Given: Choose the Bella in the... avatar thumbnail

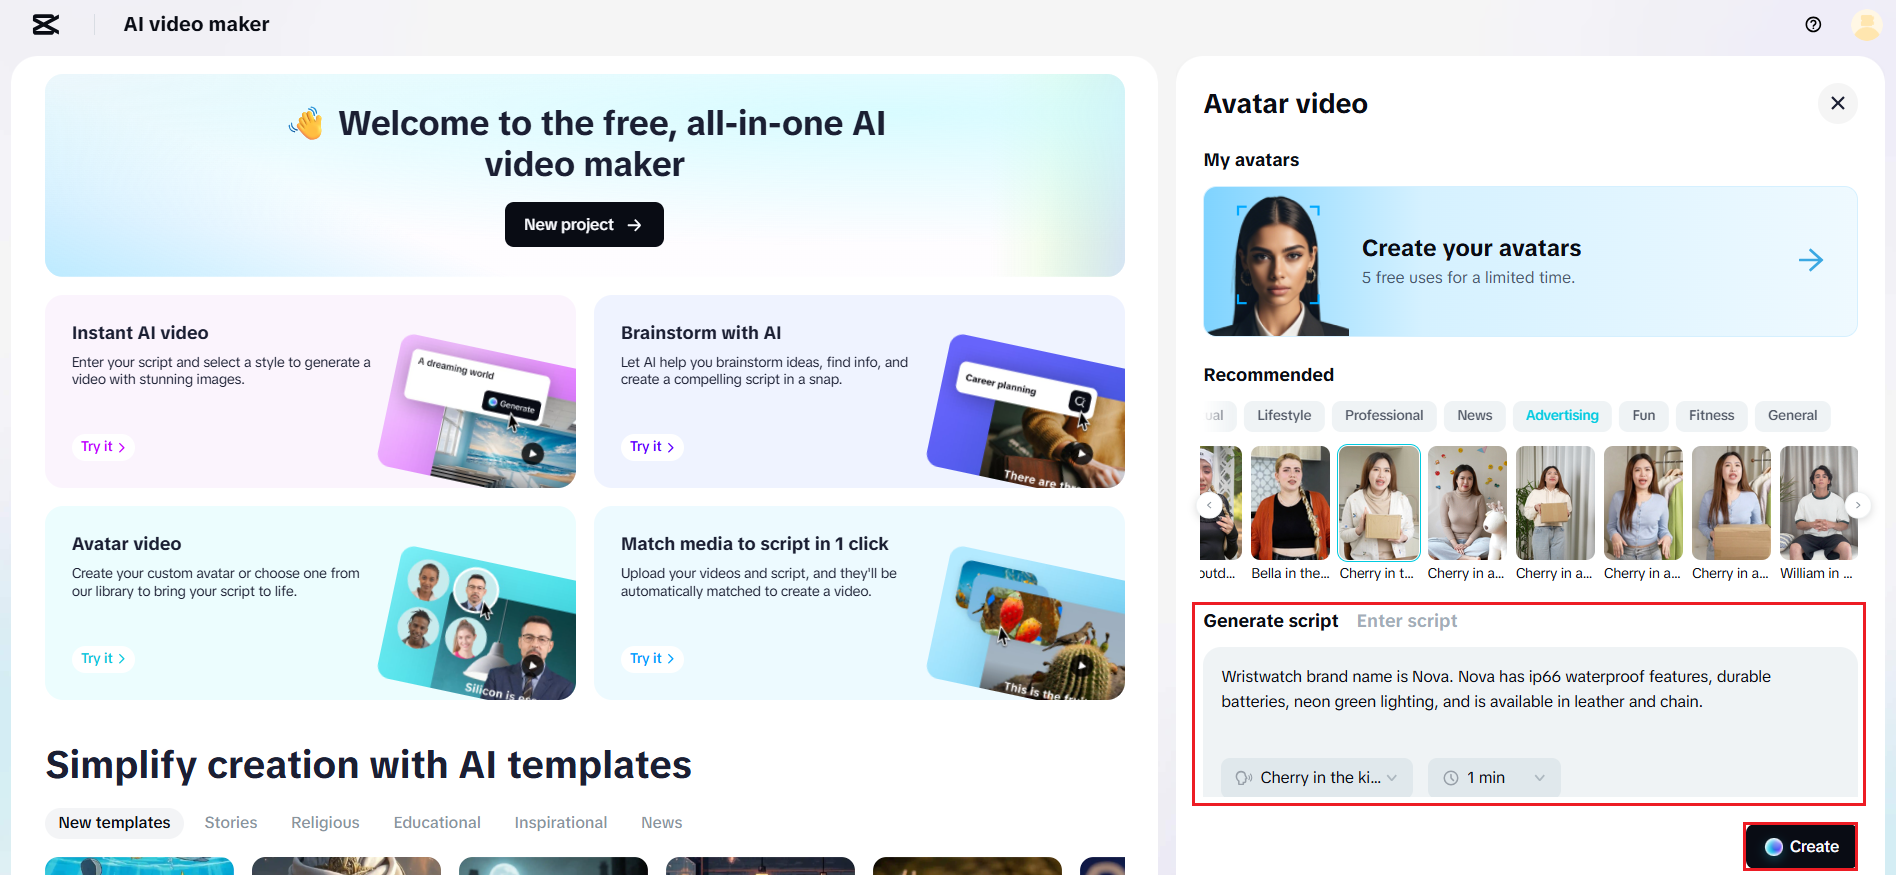Looking at the screenshot, I should pos(1290,503).
